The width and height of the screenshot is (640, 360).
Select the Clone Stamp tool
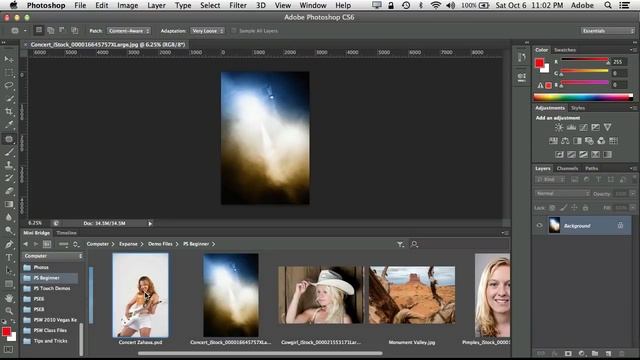[9, 165]
